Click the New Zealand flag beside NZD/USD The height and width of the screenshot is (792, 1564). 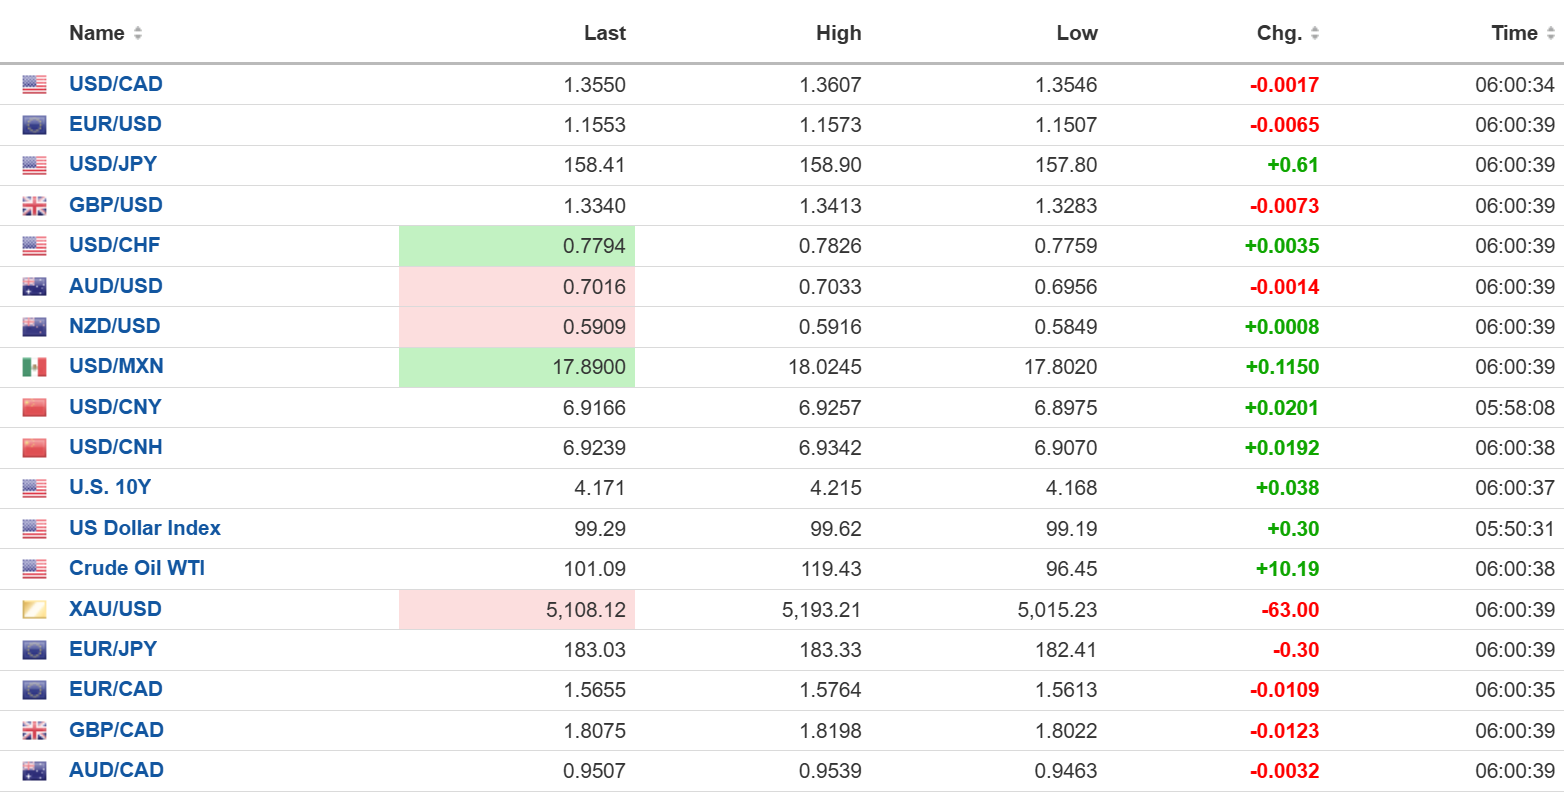coord(34,327)
